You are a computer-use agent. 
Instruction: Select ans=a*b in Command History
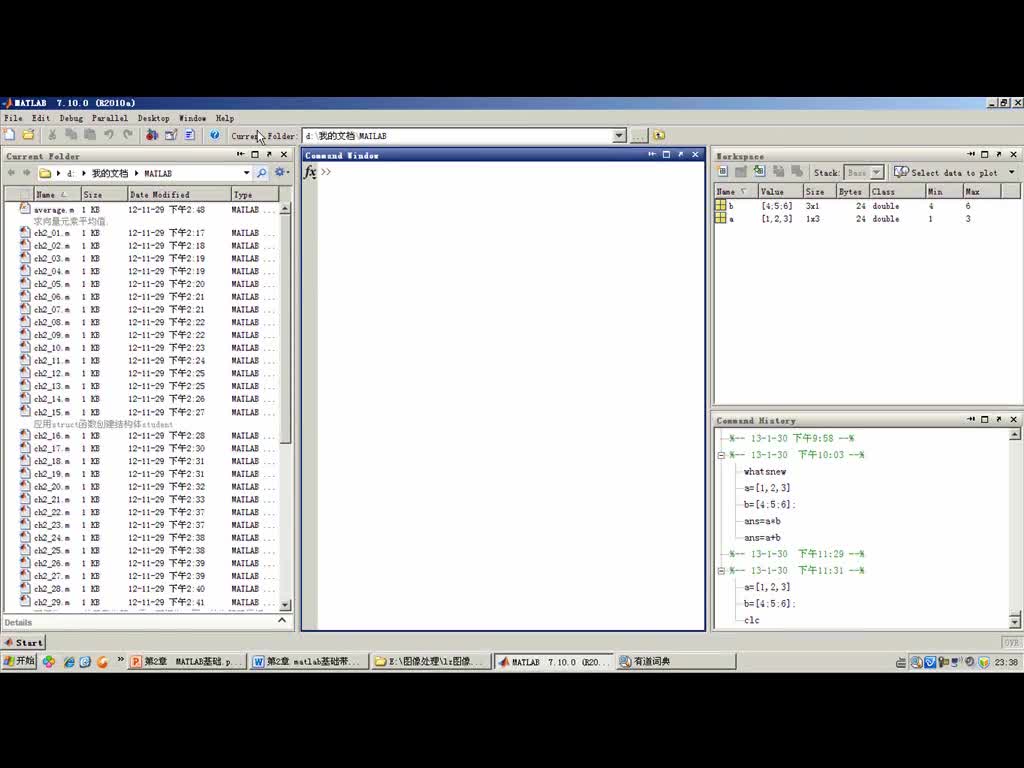pyautogui.click(x=762, y=521)
